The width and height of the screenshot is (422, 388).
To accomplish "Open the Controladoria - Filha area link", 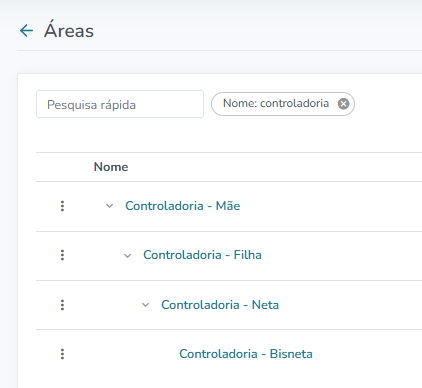I will (202, 255).
